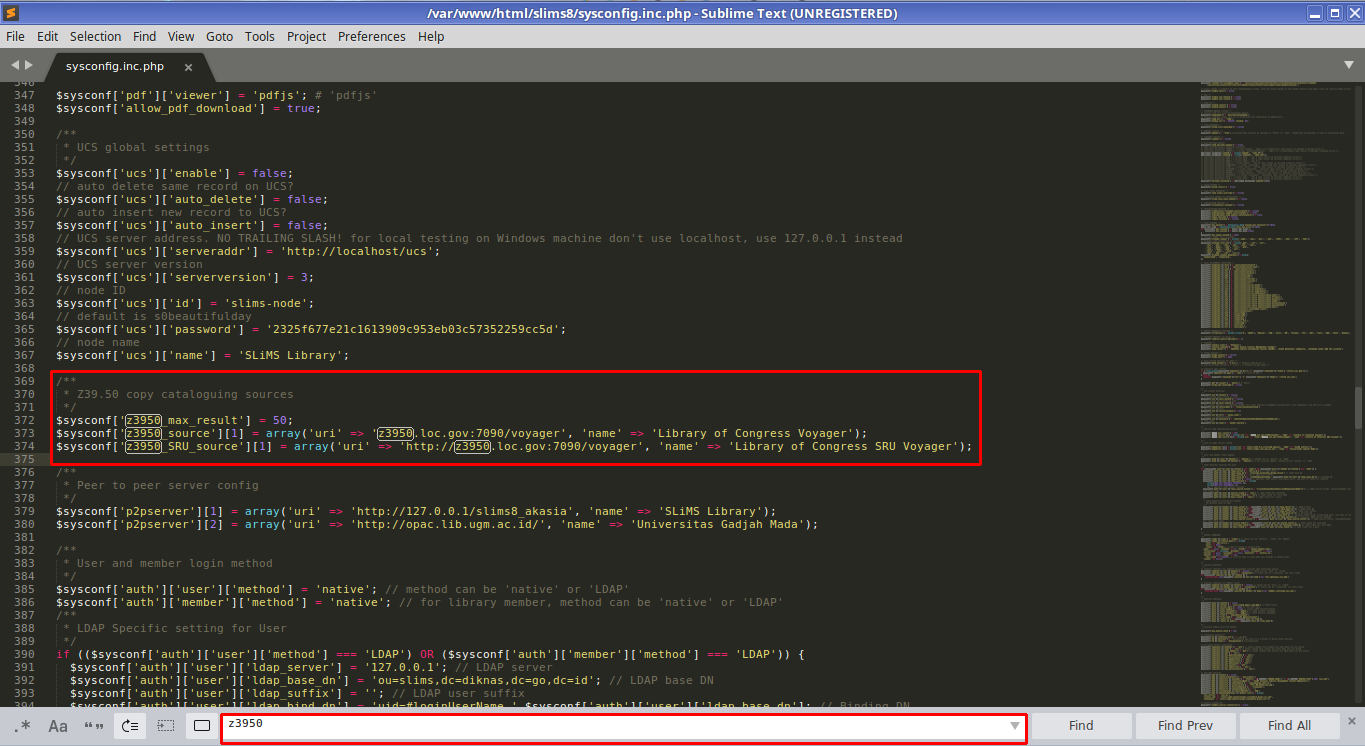Click the 'User and member login method' comment
Screen dimensions: 1365x746
coord(175,563)
